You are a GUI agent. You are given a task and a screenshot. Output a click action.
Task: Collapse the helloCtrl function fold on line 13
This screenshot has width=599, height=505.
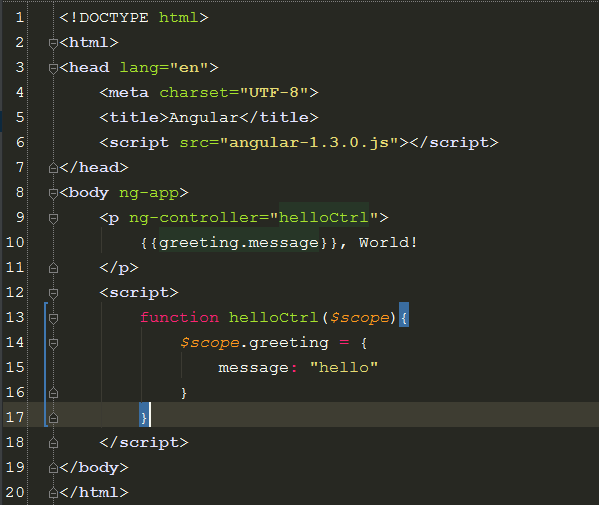[53, 318]
